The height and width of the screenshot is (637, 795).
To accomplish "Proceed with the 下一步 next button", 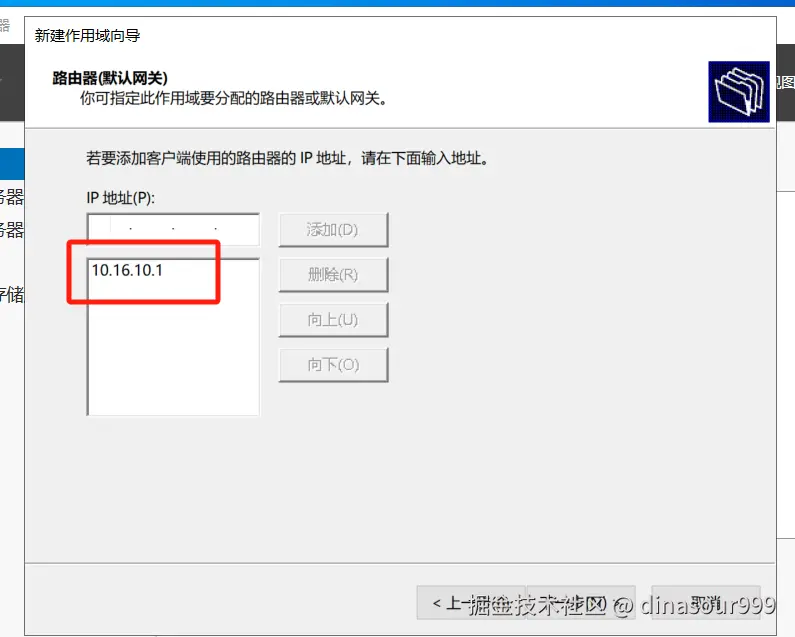I will click(x=581, y=603).
